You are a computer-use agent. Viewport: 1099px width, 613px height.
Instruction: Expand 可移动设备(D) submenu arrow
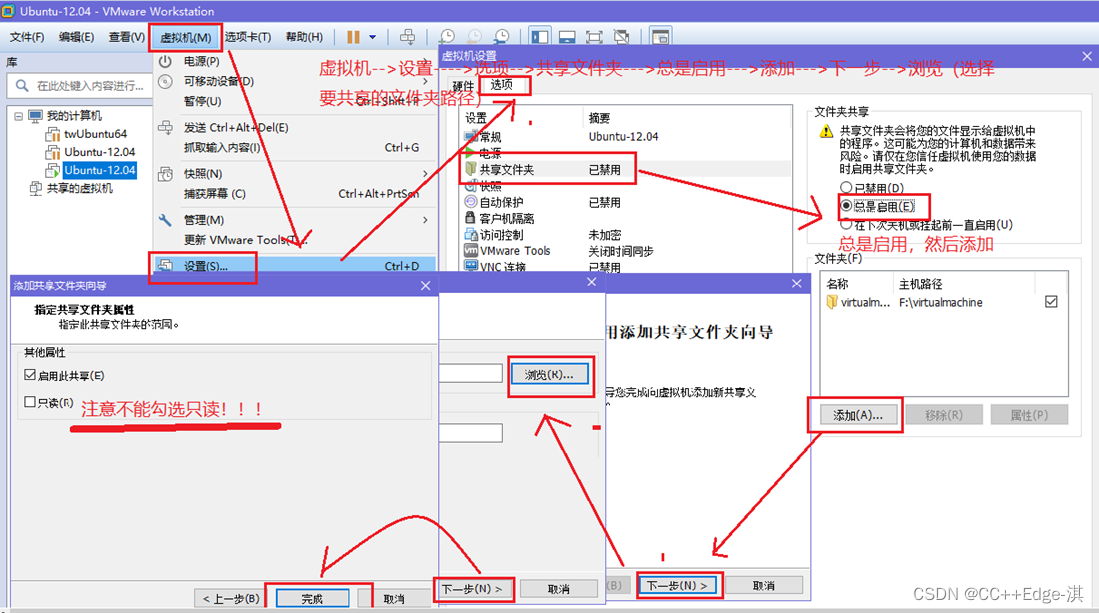tap(425, 81)
